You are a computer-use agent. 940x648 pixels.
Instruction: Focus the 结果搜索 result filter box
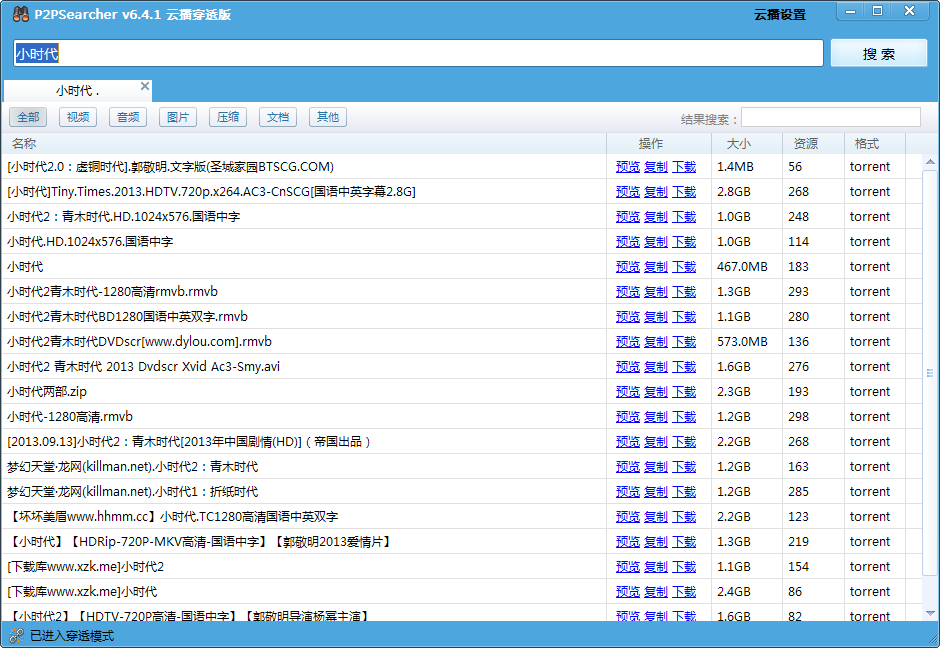tap(830, 118)
